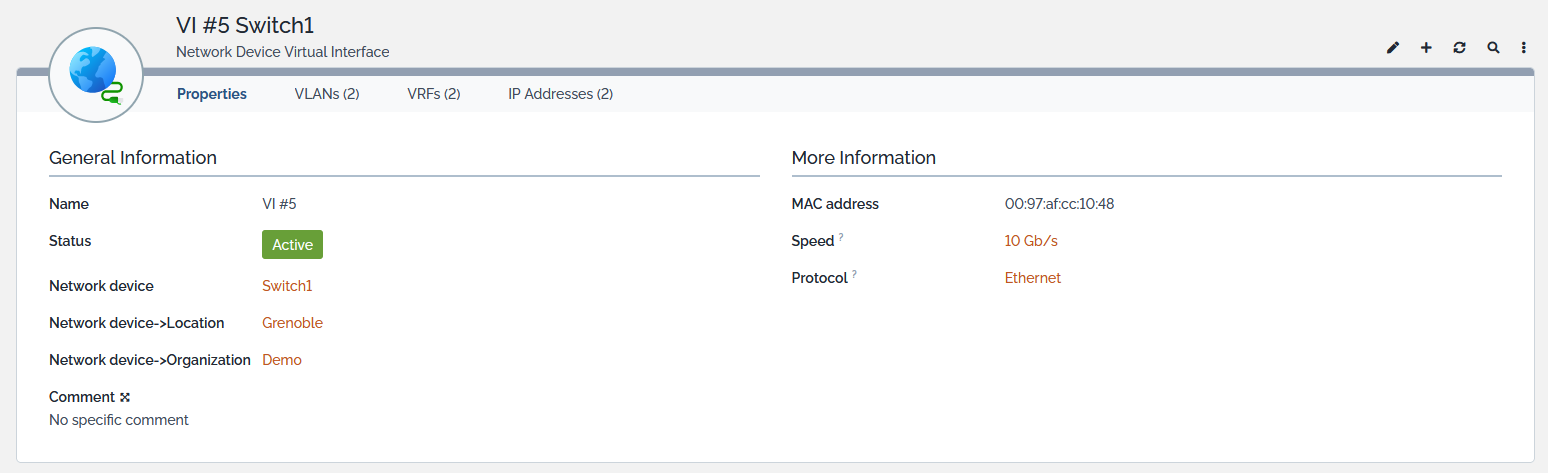
Task: Click the globe network interface icon
Action: (96, 75)
